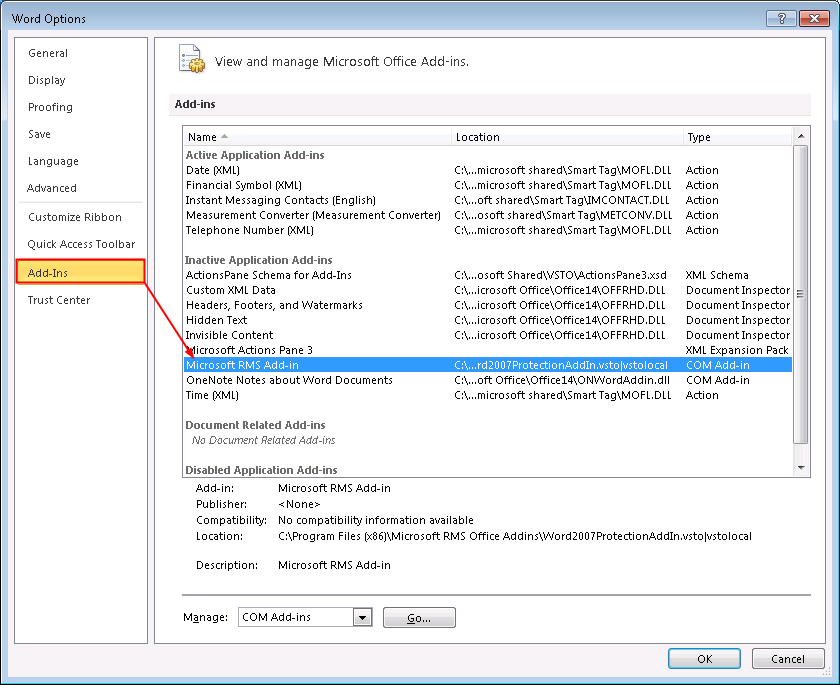Confirm with the OK button
This screenshot has height=685, width=840.
click(704, 659)
